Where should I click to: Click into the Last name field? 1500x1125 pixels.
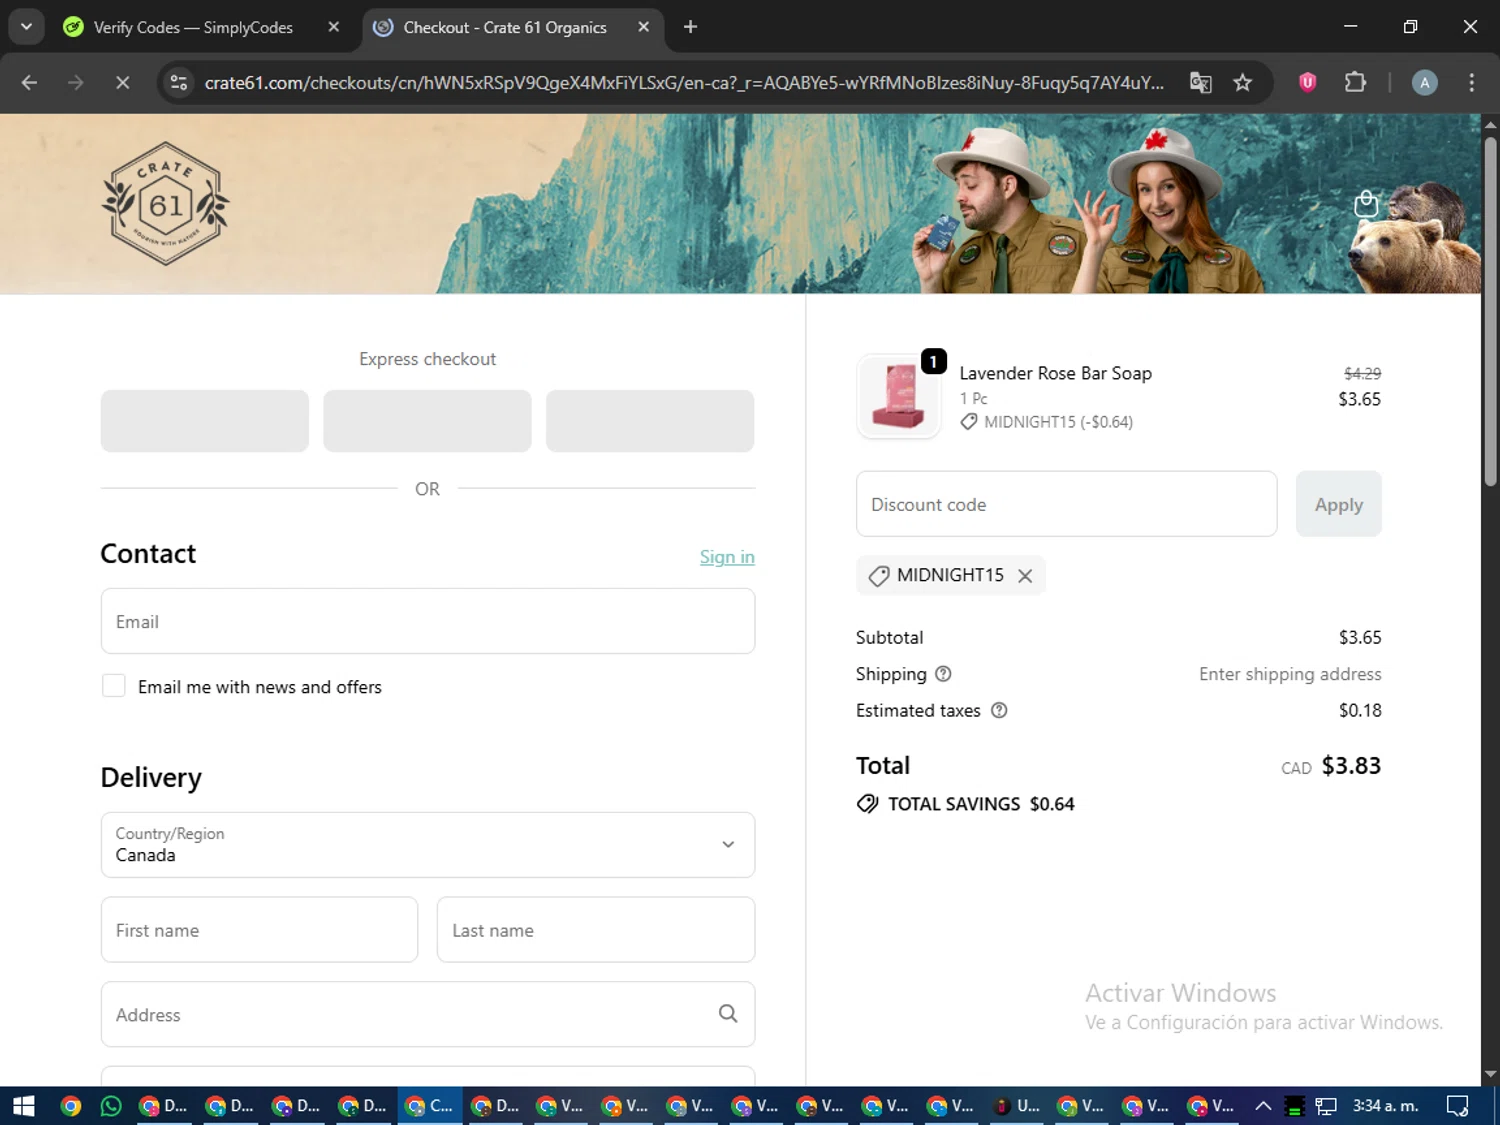pyautogui.click(x=596, y=930)
